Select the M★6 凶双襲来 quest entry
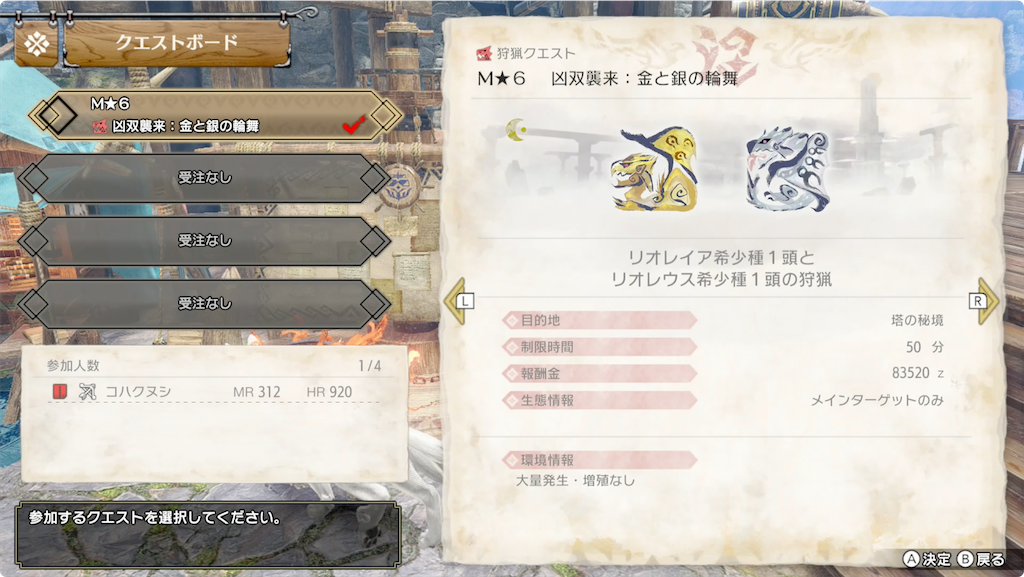Viewport: 1024px width, 577px height. click(x=215, y=115)
